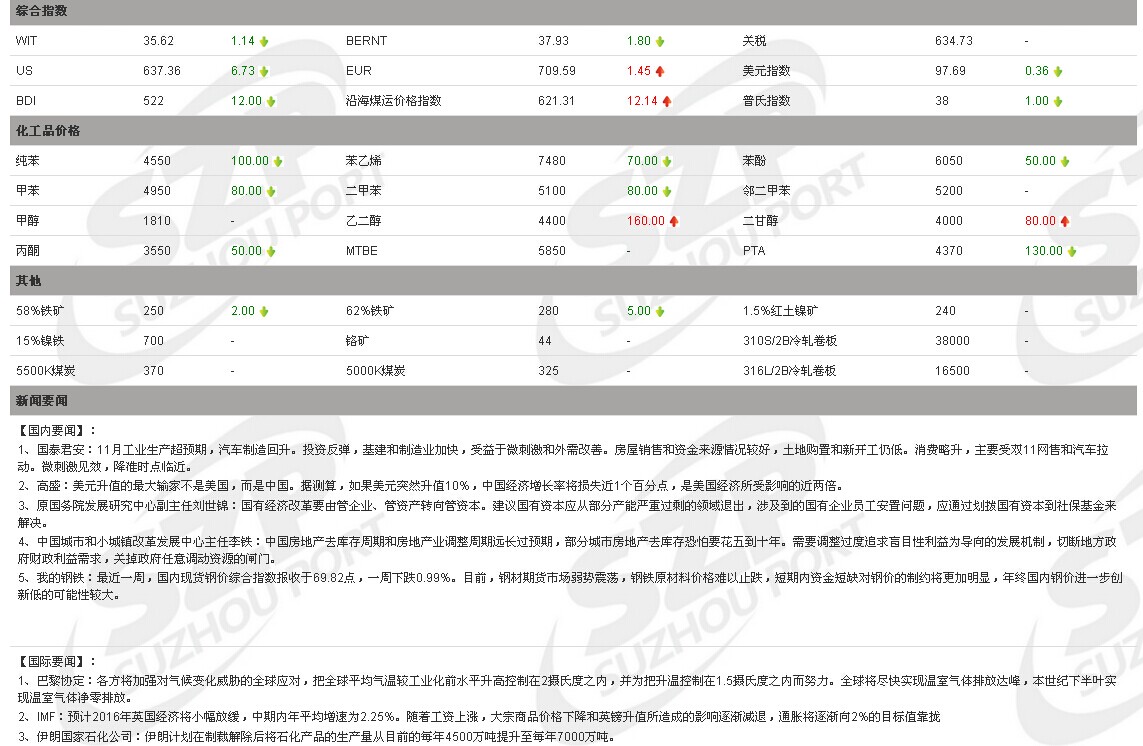Click the red up arrow next to EUR 1.45
Viewport: 1143px width, 746px height.
click(660, 71)
